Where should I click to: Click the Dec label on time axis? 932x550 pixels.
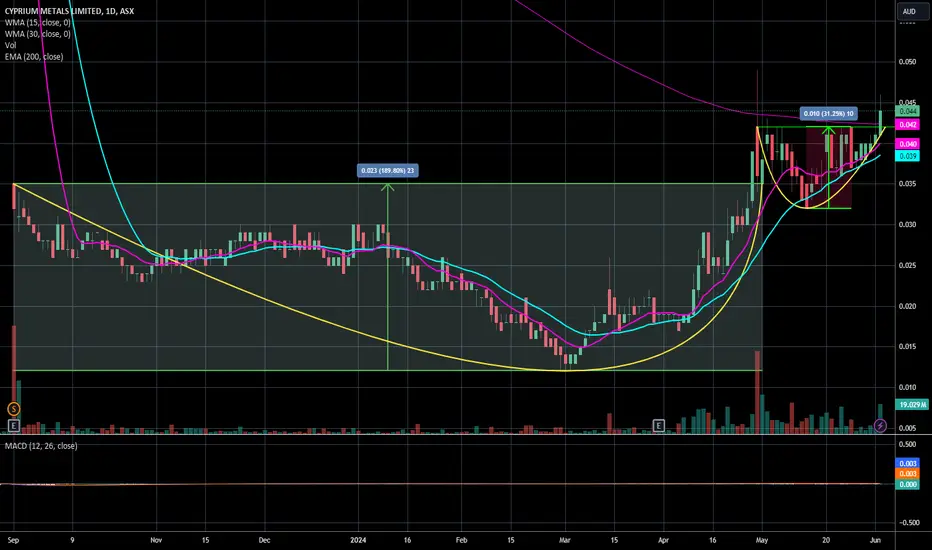pos(264,540)
